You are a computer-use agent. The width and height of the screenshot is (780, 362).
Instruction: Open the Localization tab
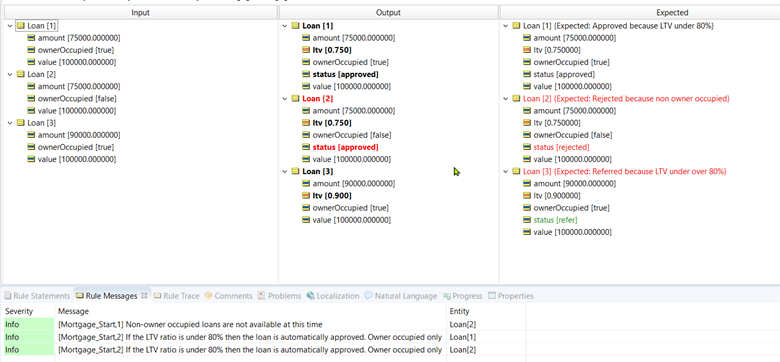333,296
